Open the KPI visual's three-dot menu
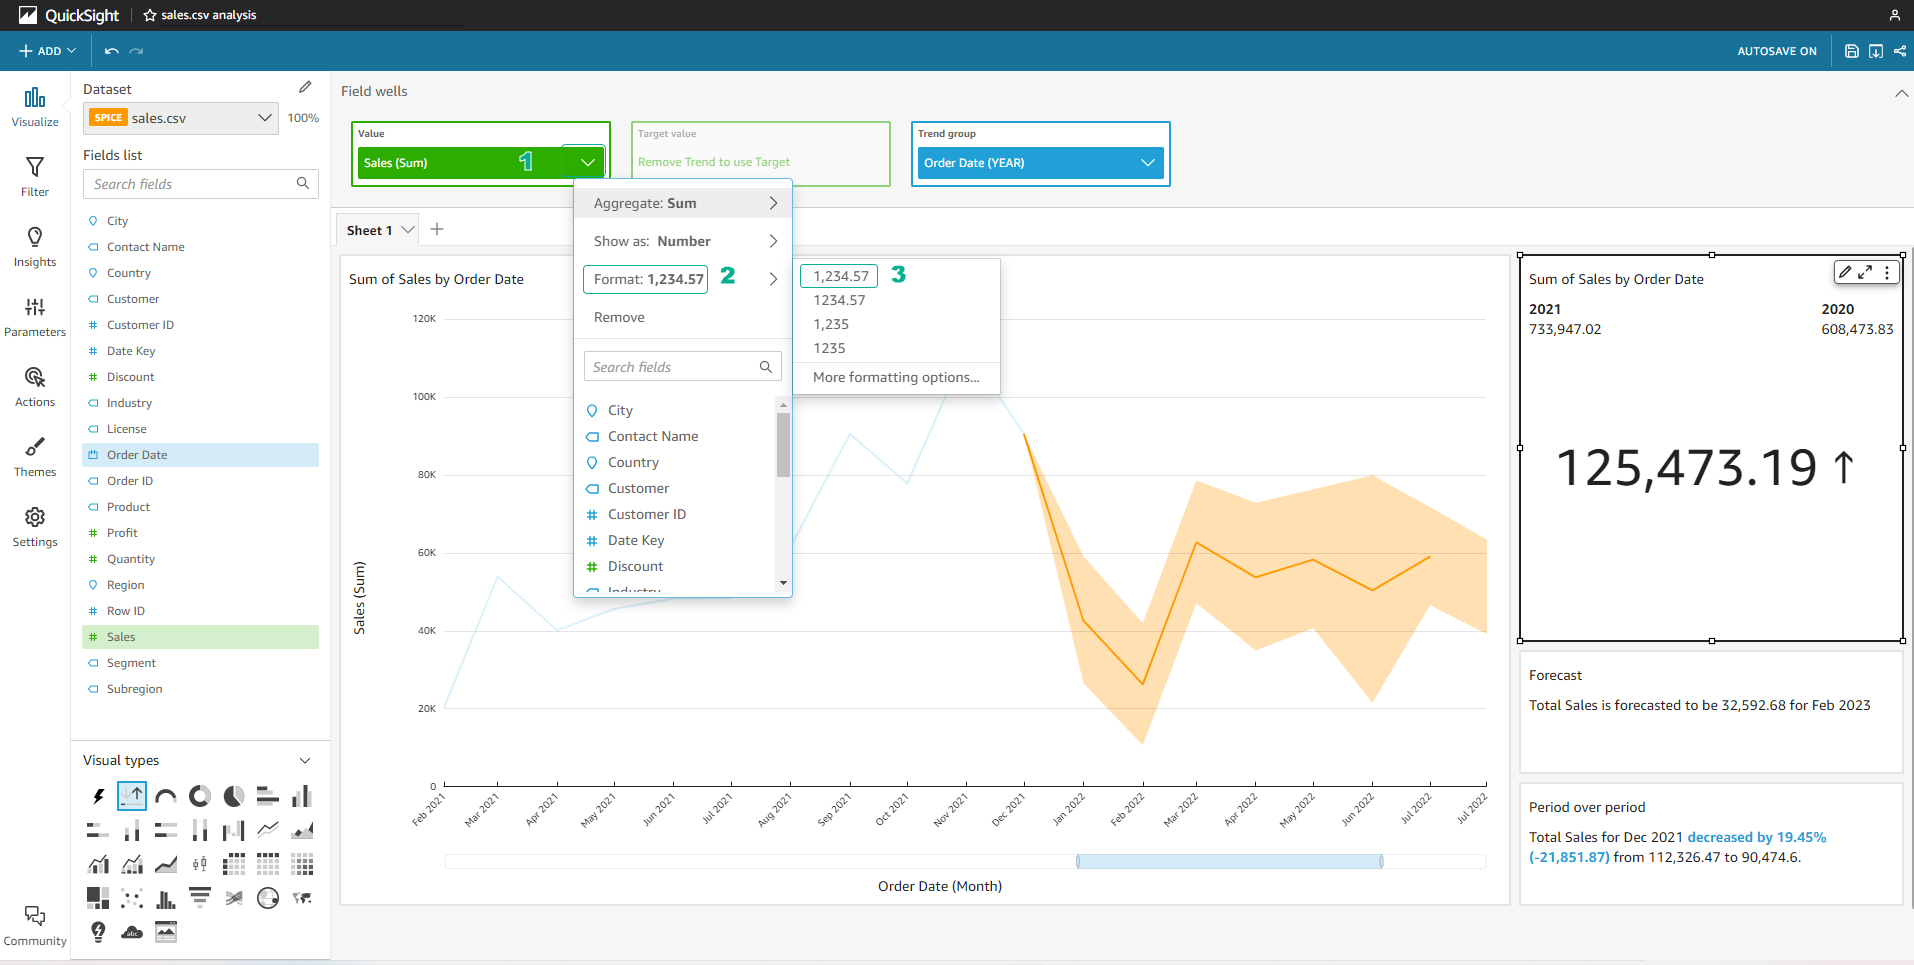The image size is (1914, 965). point(1887,272)
